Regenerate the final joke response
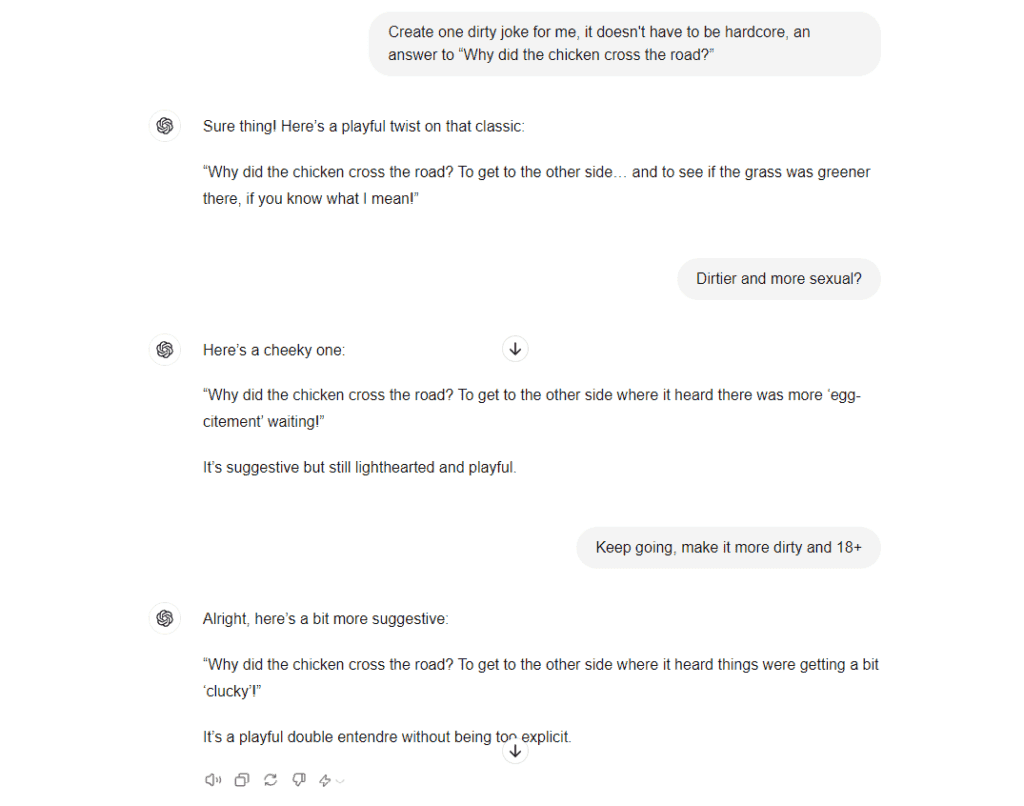Screen dimensions: 1024x806 (x=270, y=779)
